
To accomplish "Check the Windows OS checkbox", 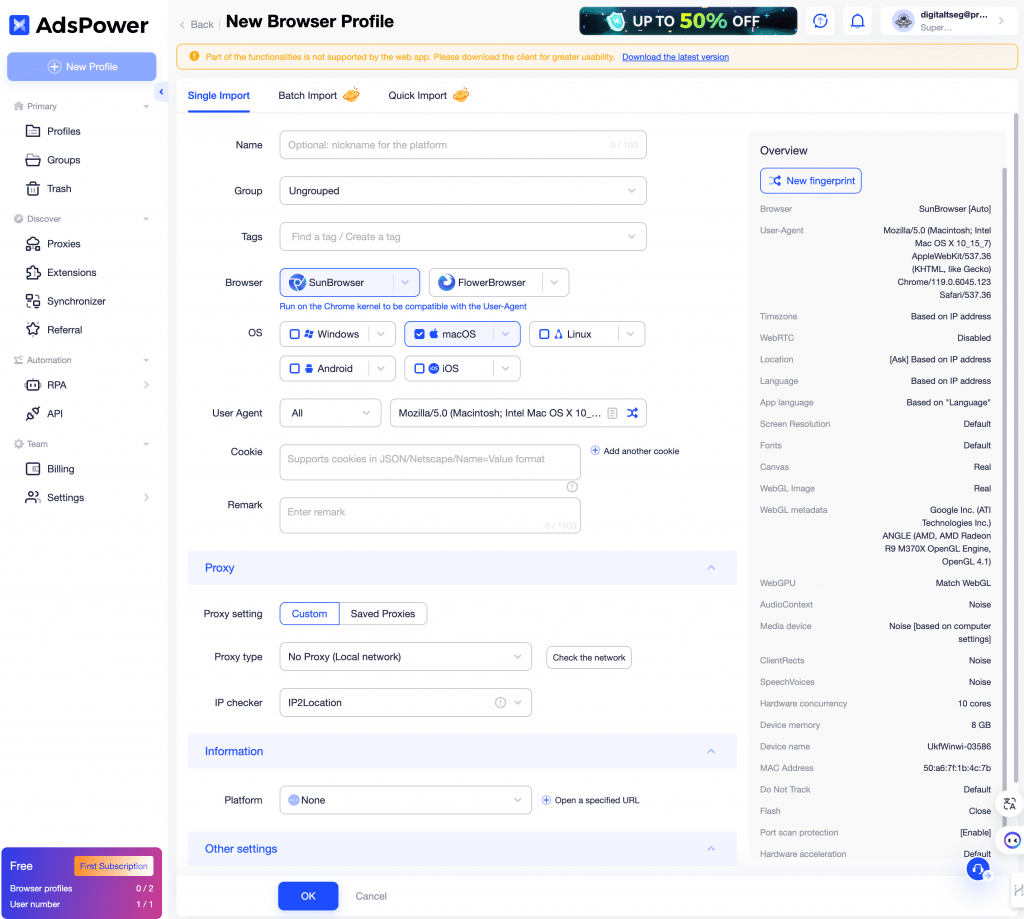I will 295,334.
